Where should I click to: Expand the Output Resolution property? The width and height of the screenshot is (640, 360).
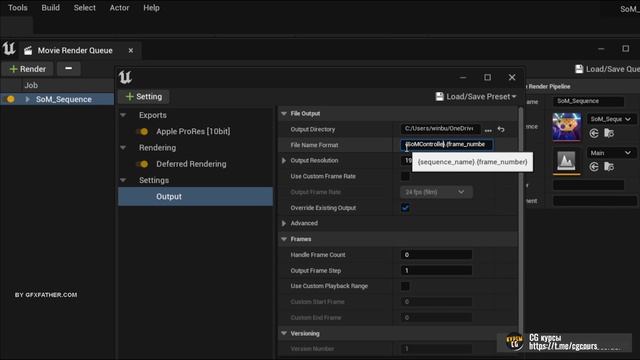(x=284, y=160)
